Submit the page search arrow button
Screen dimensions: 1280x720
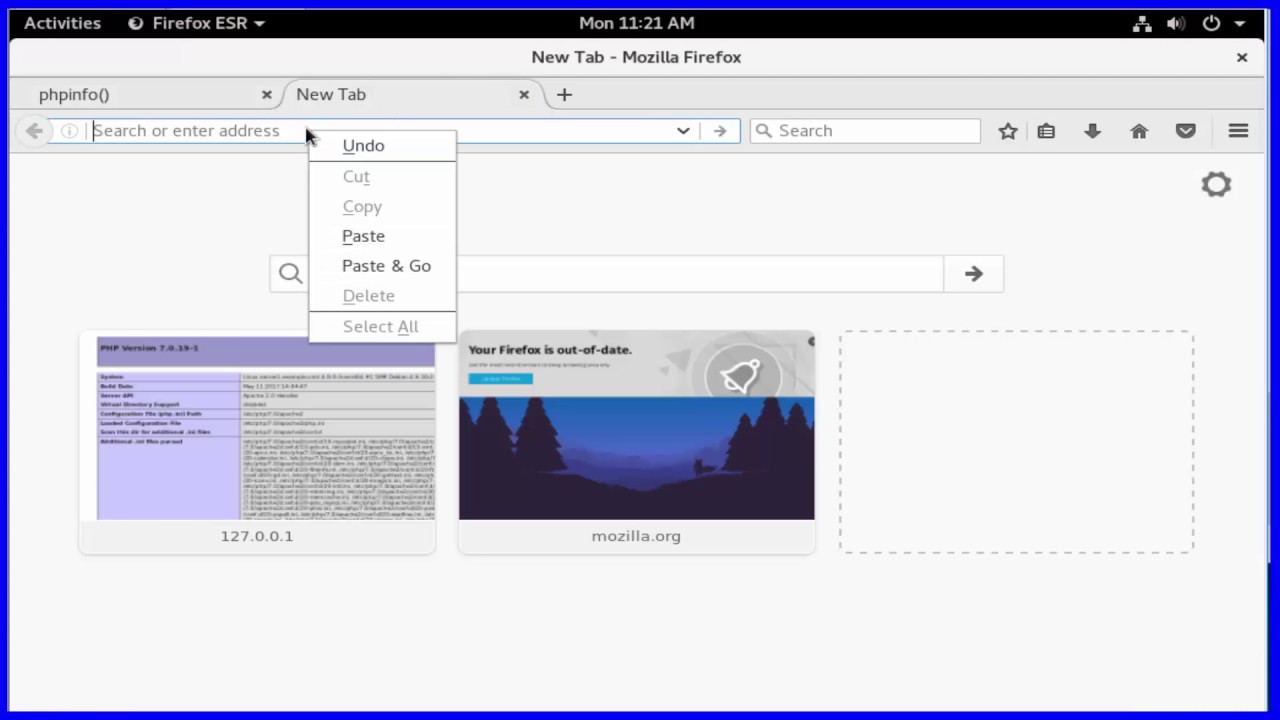[973, 274]
